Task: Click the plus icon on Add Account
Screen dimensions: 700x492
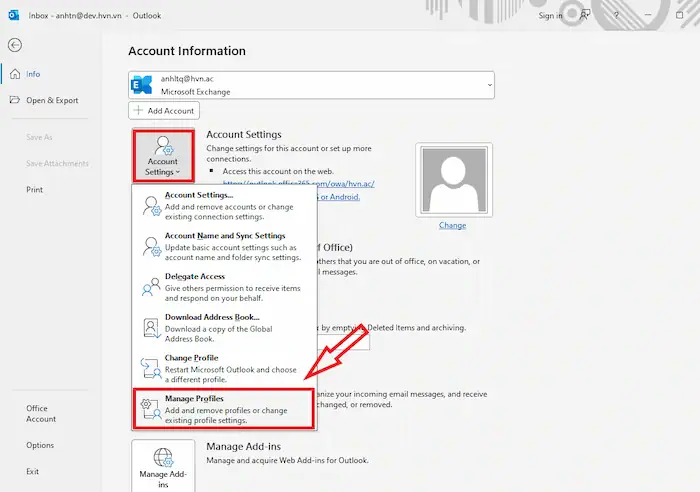Action: 138,110
